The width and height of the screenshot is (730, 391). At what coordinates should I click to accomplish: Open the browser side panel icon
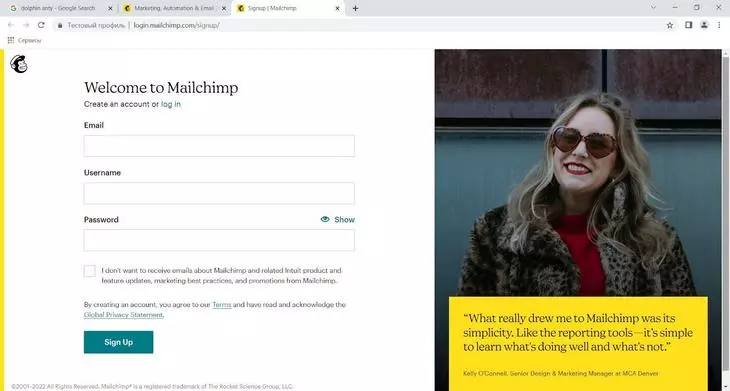(x=689, y=25)
